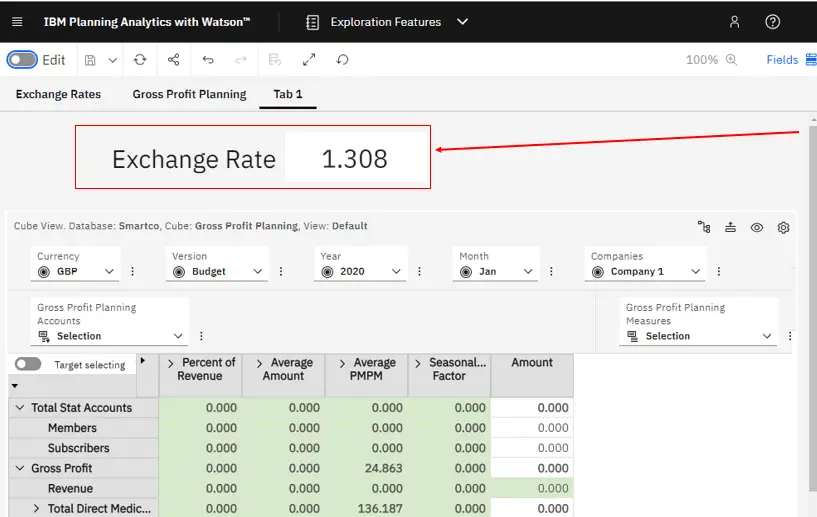The image size is (817, 517).
Task: Click the down-pointing row triangle
Action: [x=15, y=386]
